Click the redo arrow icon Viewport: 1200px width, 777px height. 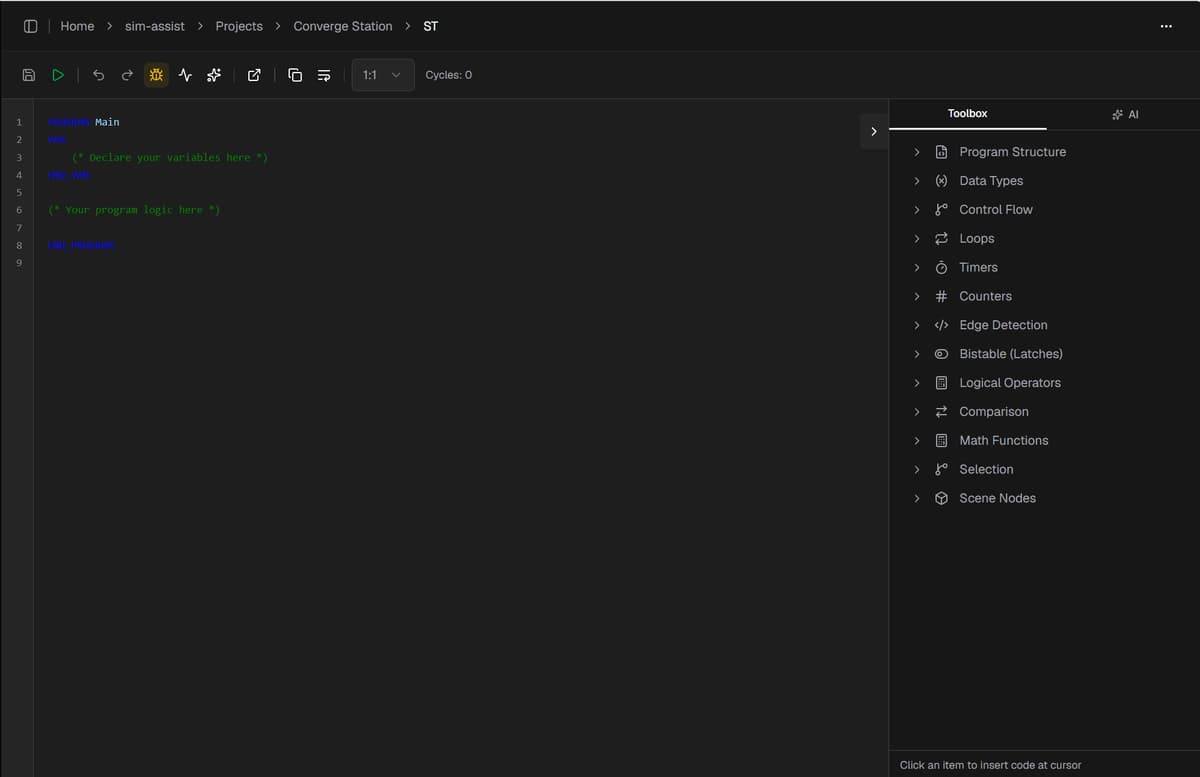pyautogui.click(x=127, y=75)
